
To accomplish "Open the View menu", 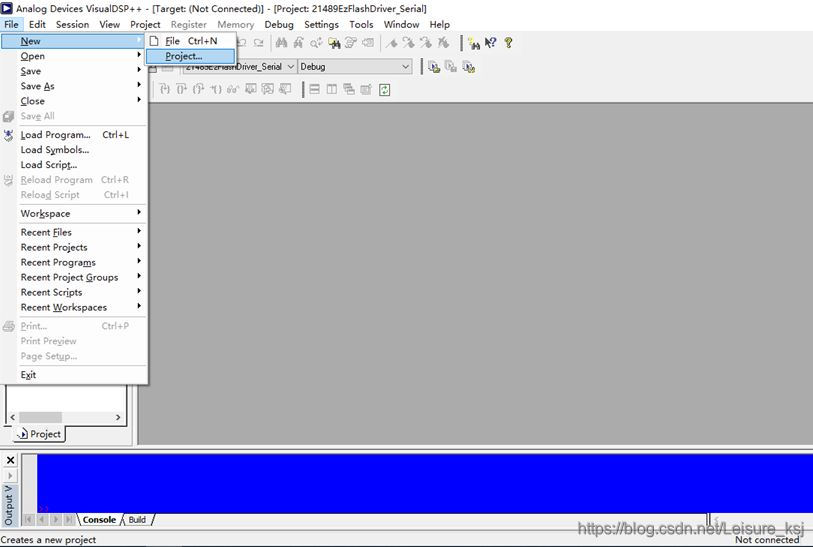I will 109,24.
